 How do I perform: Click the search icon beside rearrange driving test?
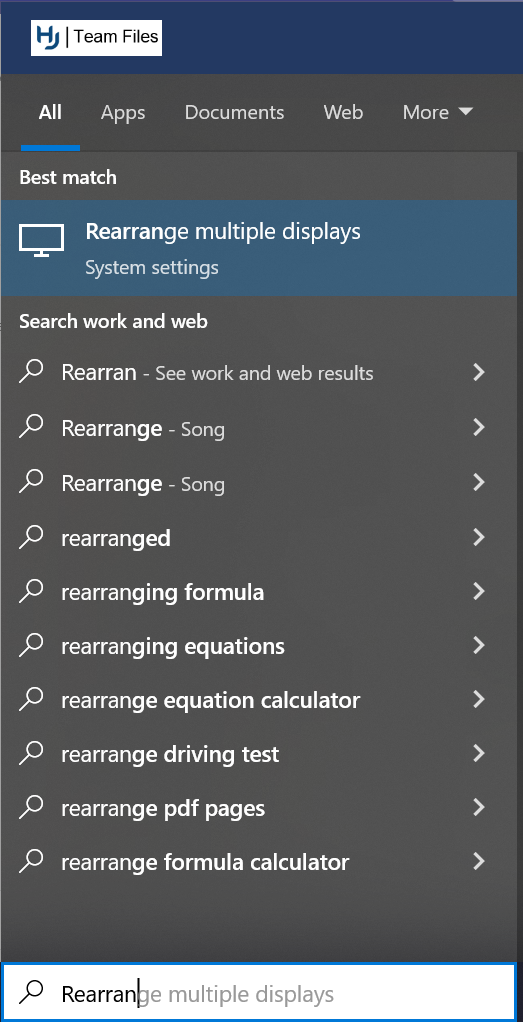[x=31, y=753]
